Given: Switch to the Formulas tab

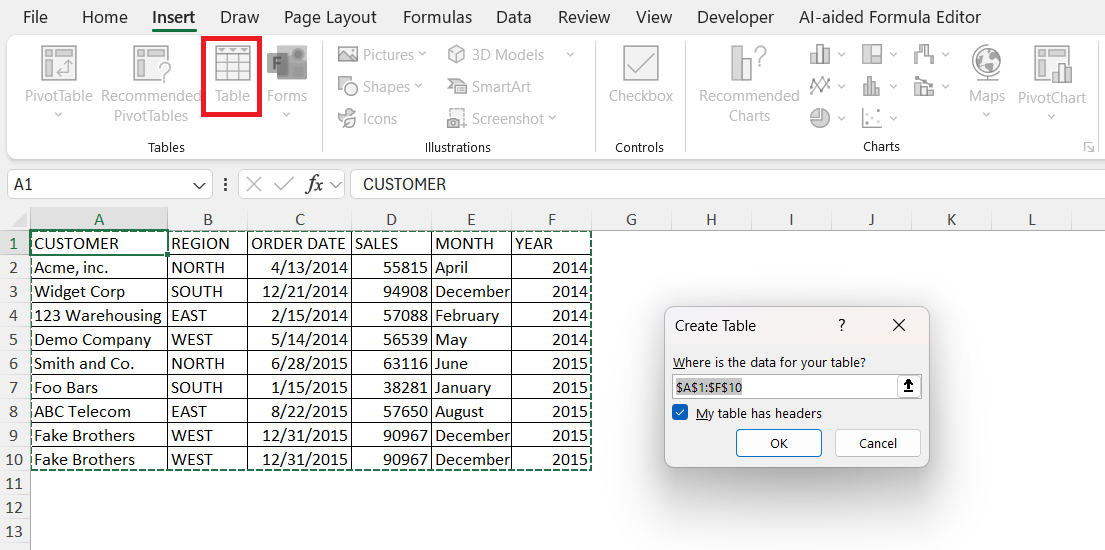Looking at the screenshot, I should click(440, 17).
